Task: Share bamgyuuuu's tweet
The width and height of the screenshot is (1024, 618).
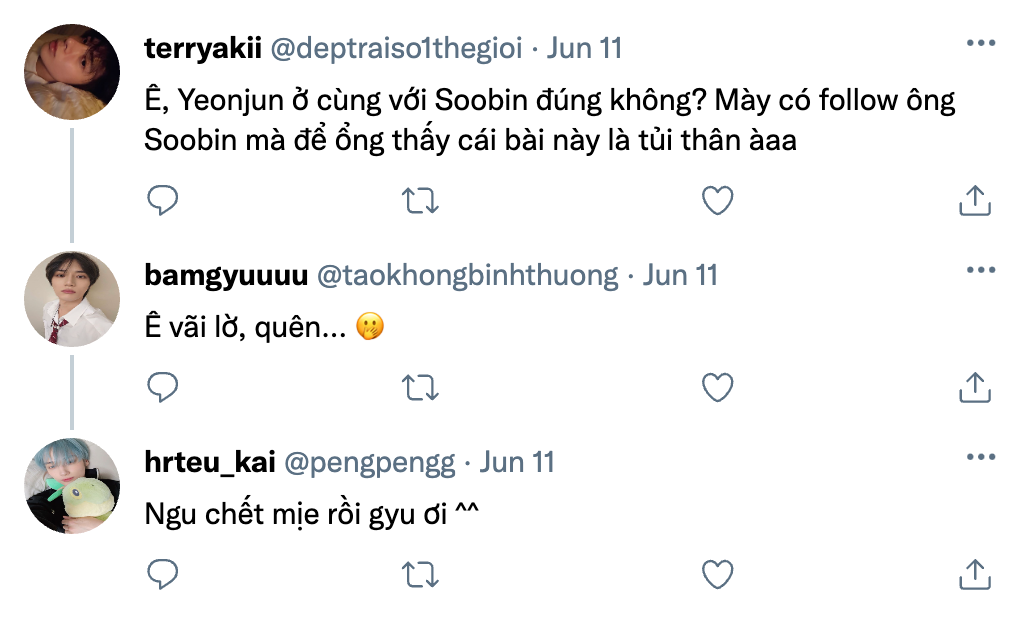Action: 974,386
